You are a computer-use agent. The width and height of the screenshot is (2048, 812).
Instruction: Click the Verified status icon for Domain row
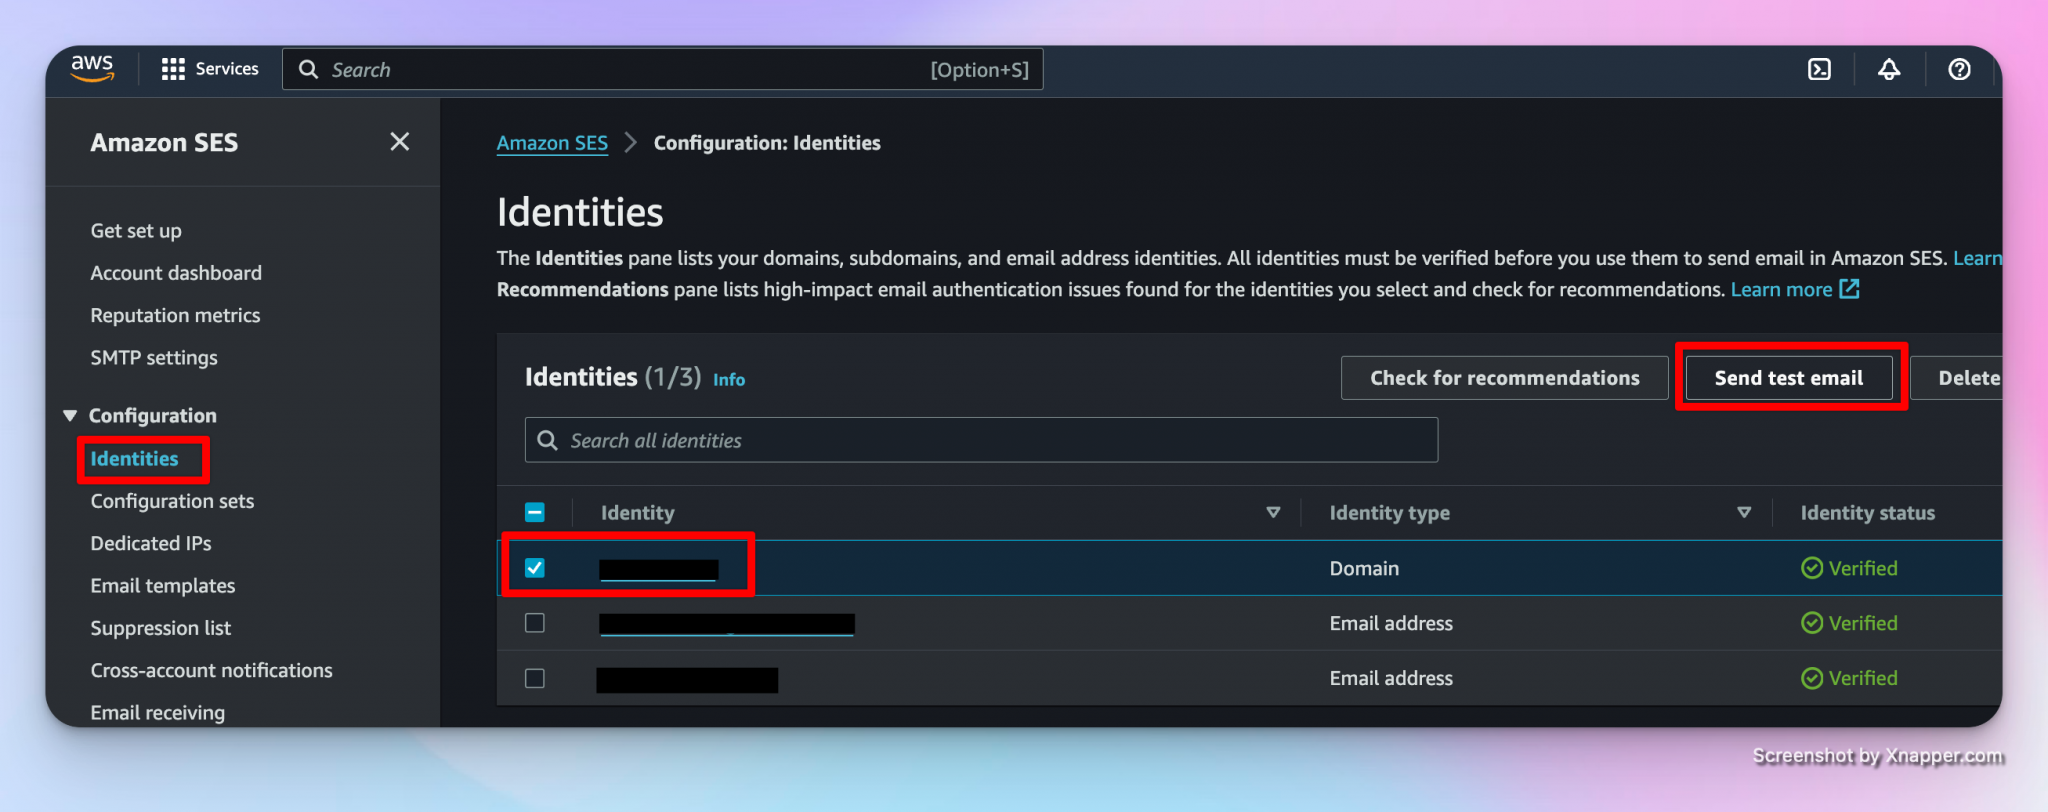[1811, 568]
